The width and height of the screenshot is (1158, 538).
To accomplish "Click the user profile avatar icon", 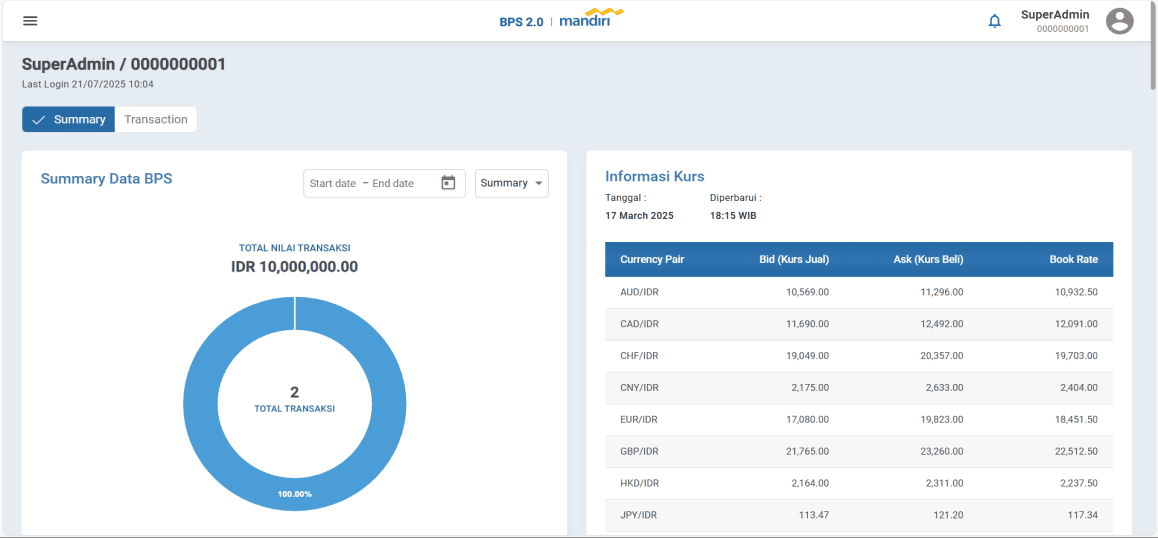I will (1119, 21).
